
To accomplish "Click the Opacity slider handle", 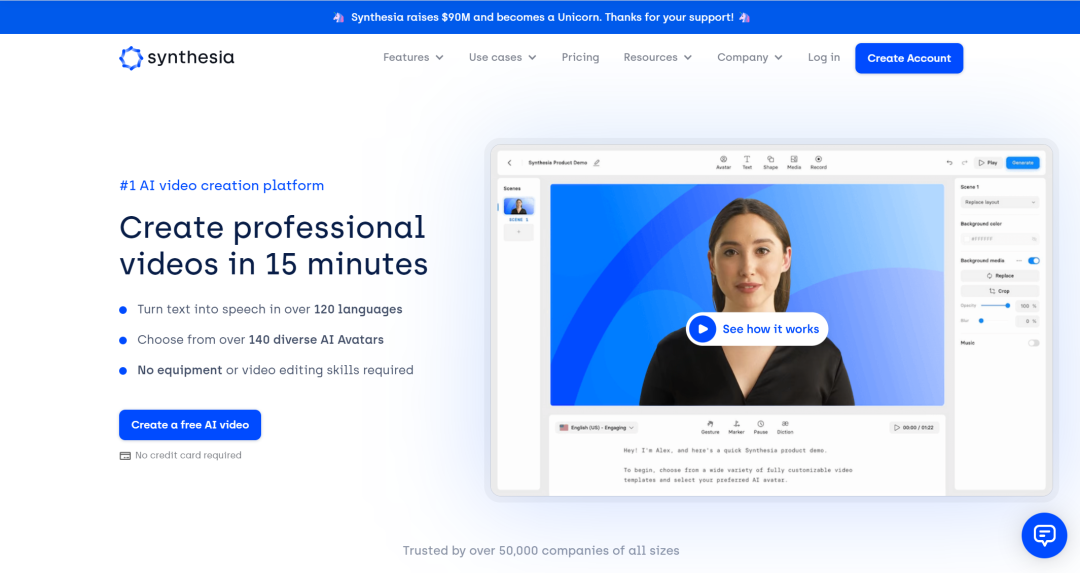I will 1008,306.
